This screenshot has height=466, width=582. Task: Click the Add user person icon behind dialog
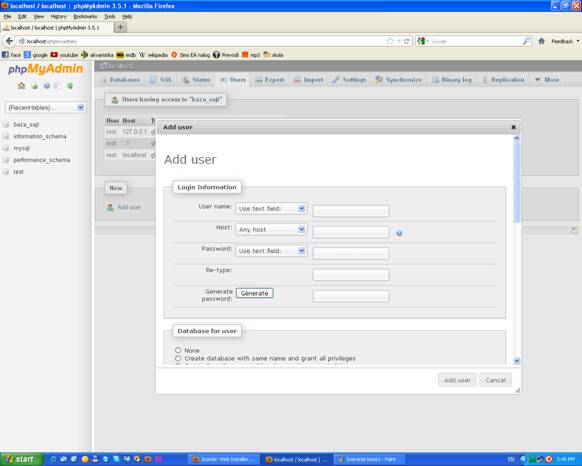click(x=110, y=207)
